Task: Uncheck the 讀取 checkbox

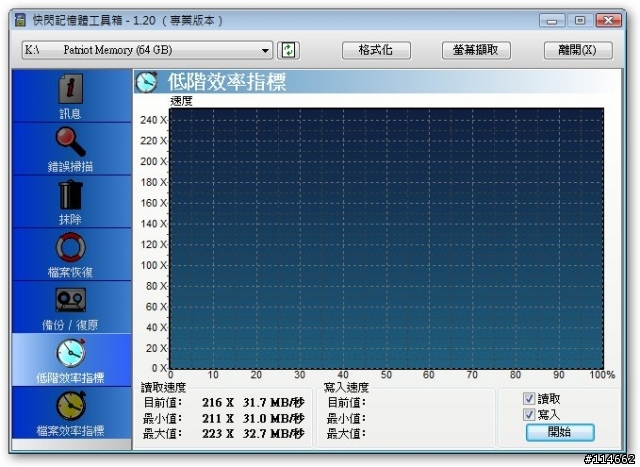Action: pos(529,398)
